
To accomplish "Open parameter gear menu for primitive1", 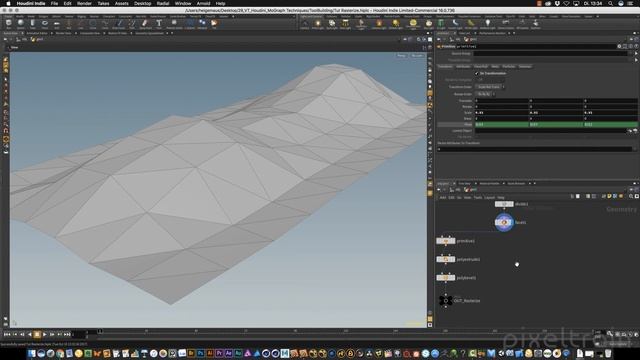I will click(x=619, y=47).
